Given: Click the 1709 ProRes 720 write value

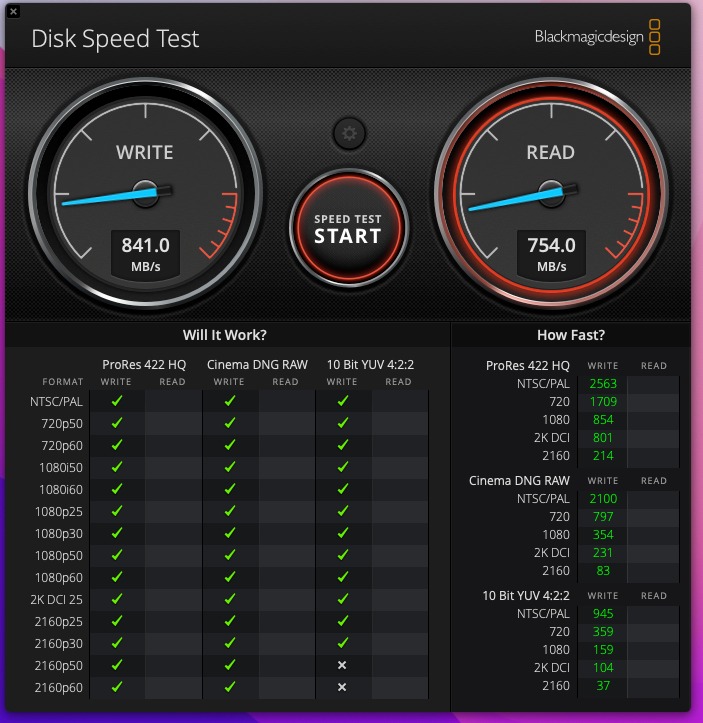Looking at the screenshot, I should click(x=603, y=402).
